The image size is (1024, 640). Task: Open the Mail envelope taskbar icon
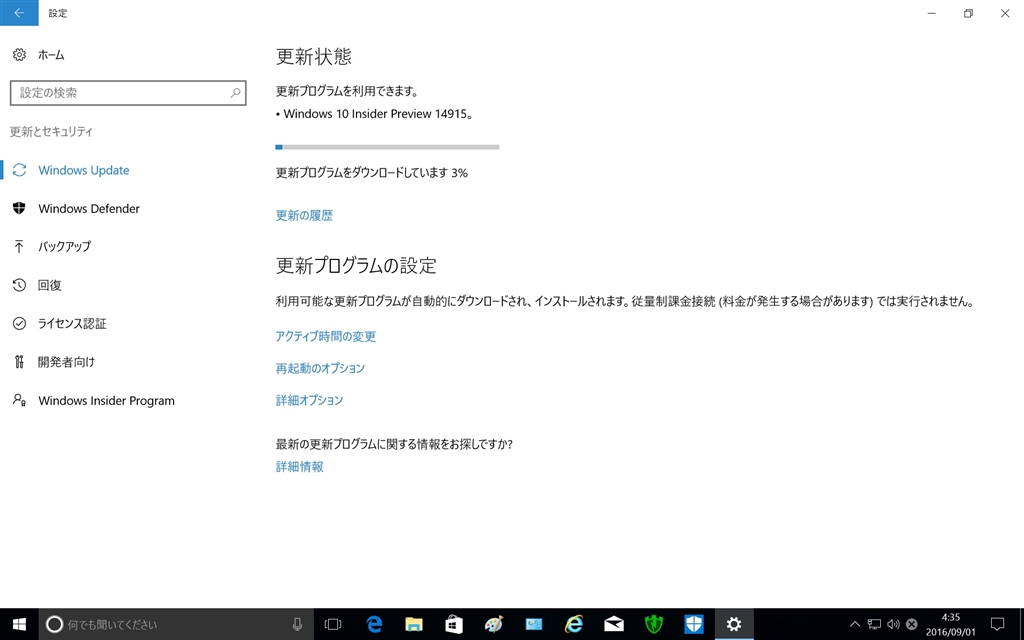[x=614, y=624]
